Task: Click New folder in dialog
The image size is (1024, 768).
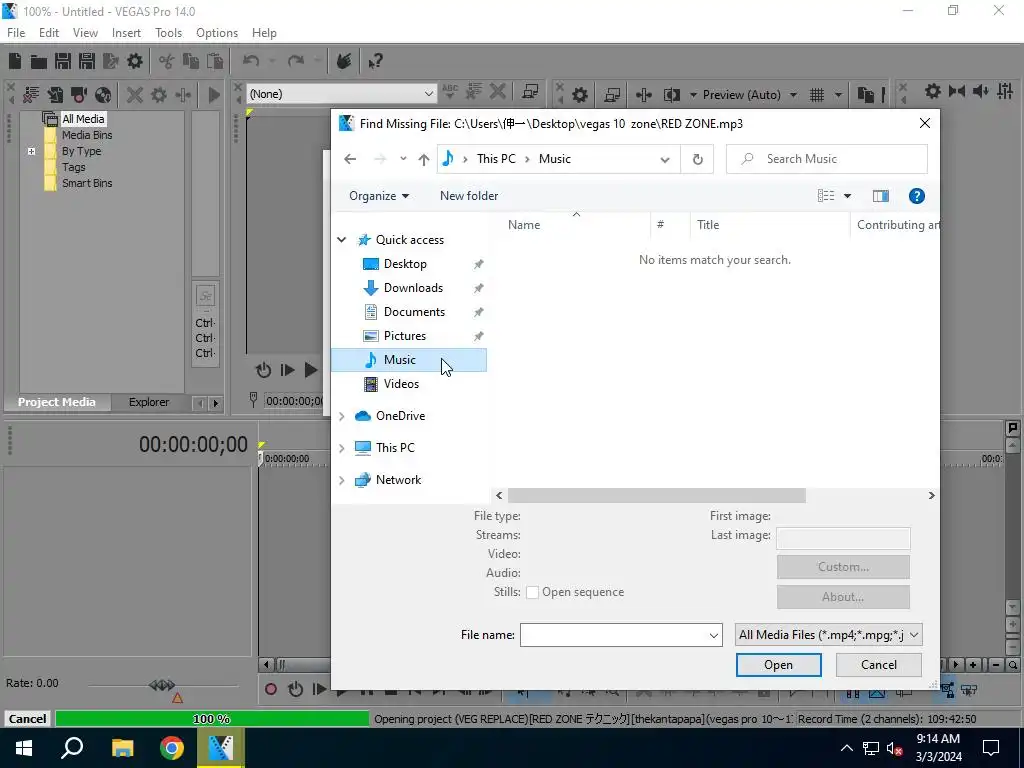Action: [469, 196]
